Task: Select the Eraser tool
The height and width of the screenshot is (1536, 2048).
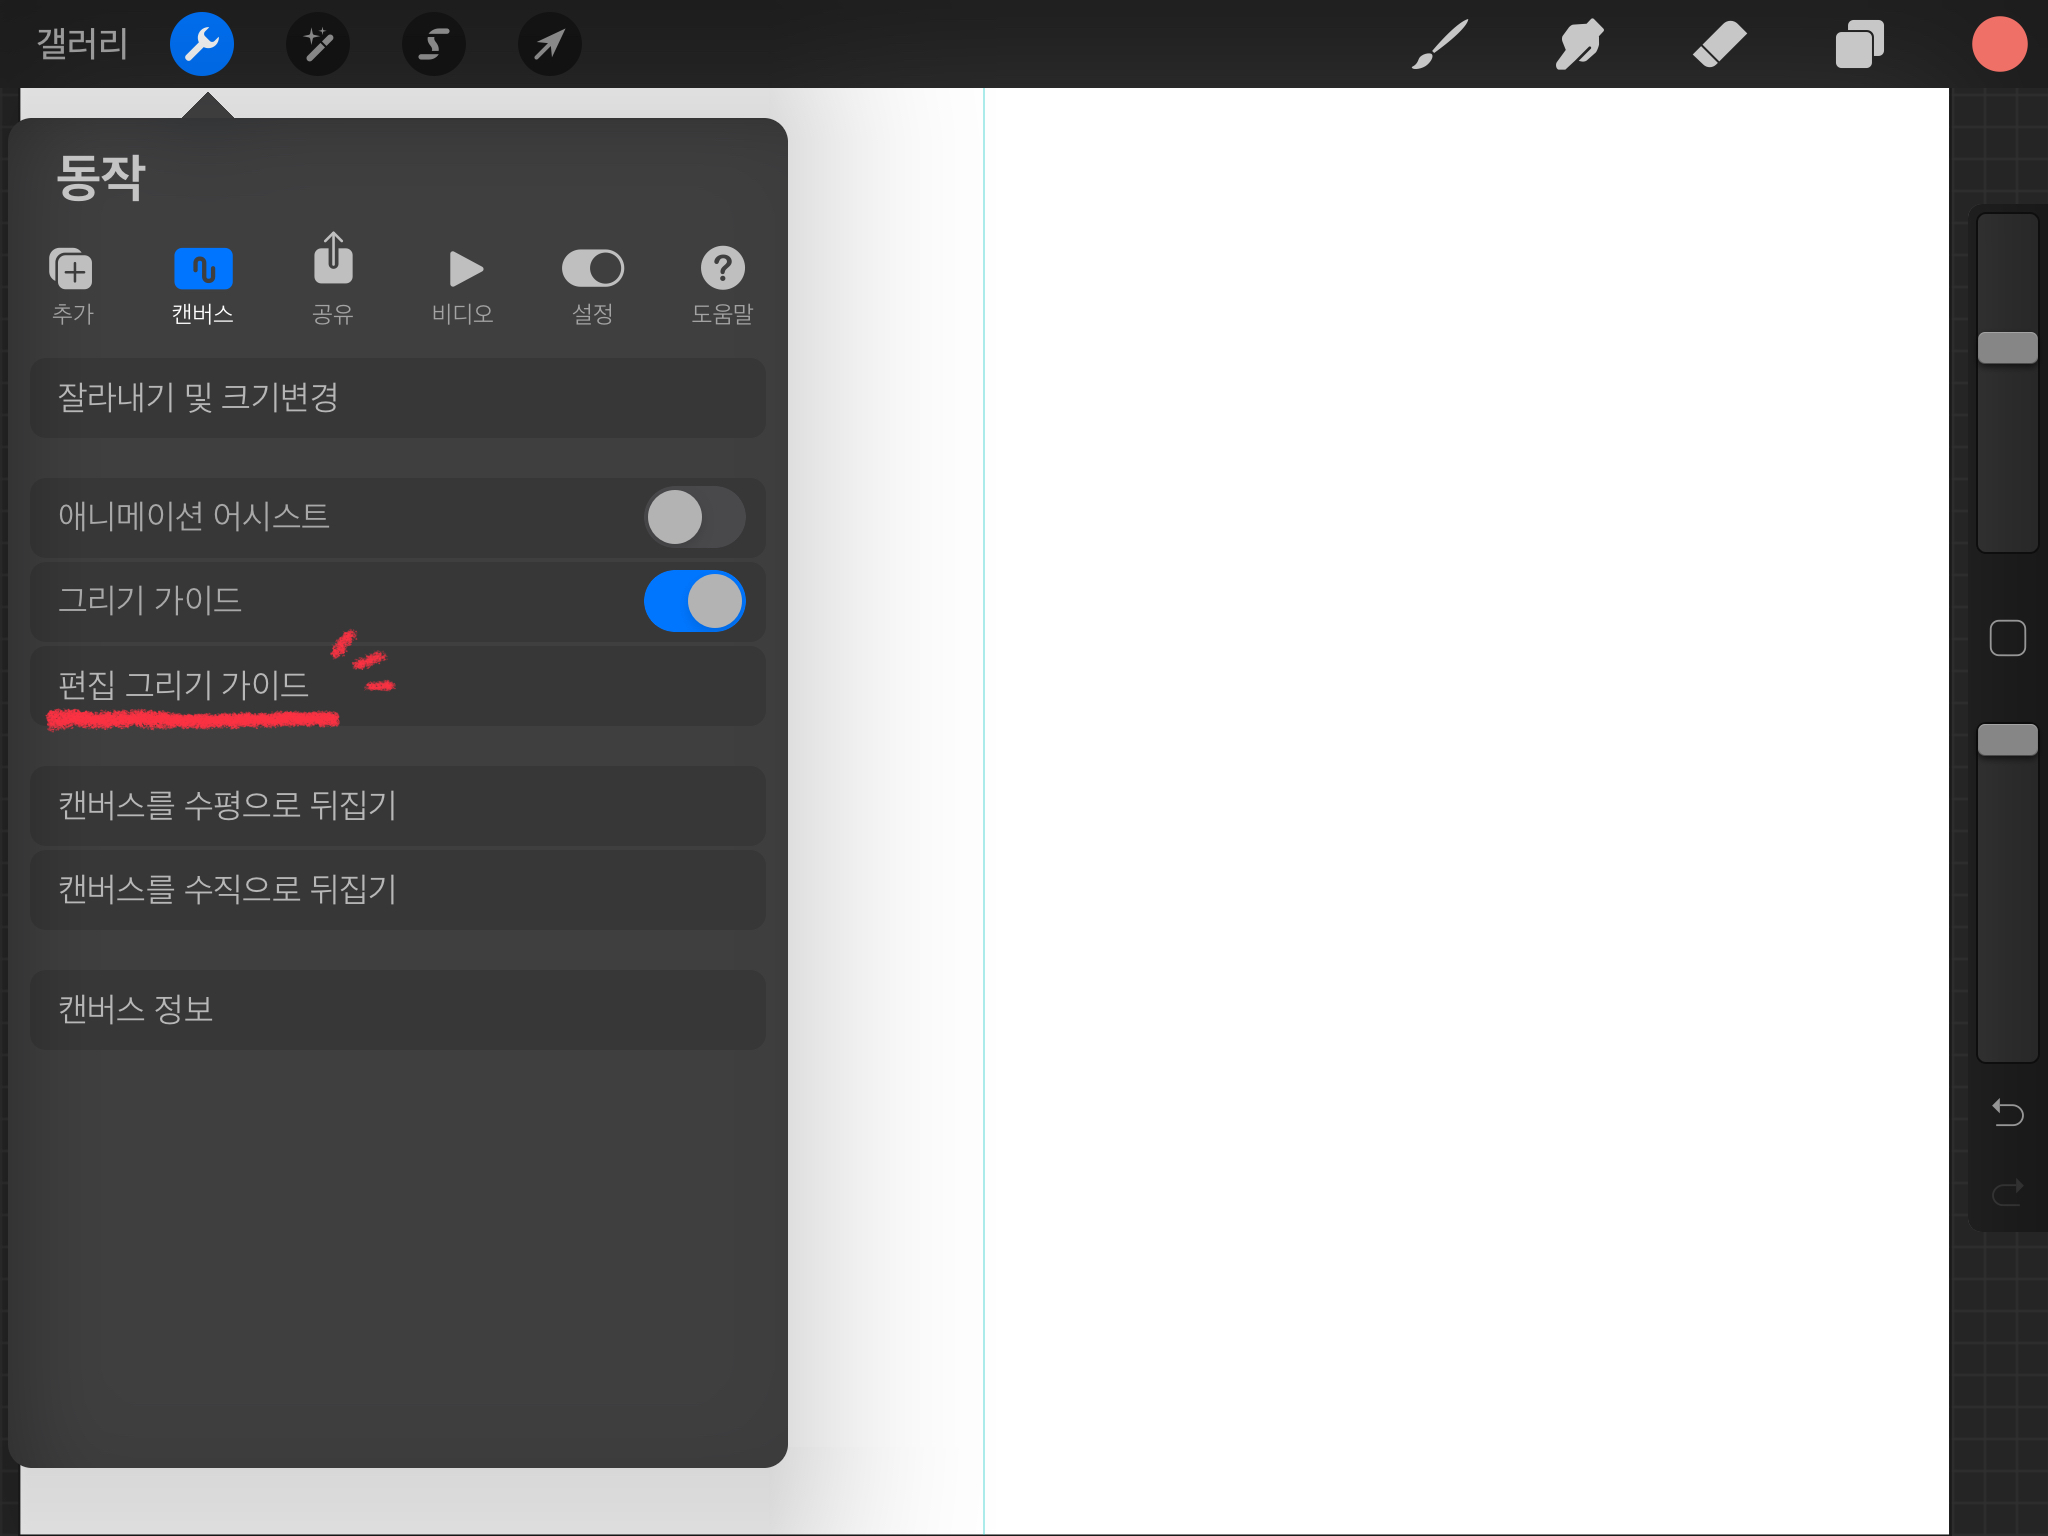Action: click(x=1719, y=44)
